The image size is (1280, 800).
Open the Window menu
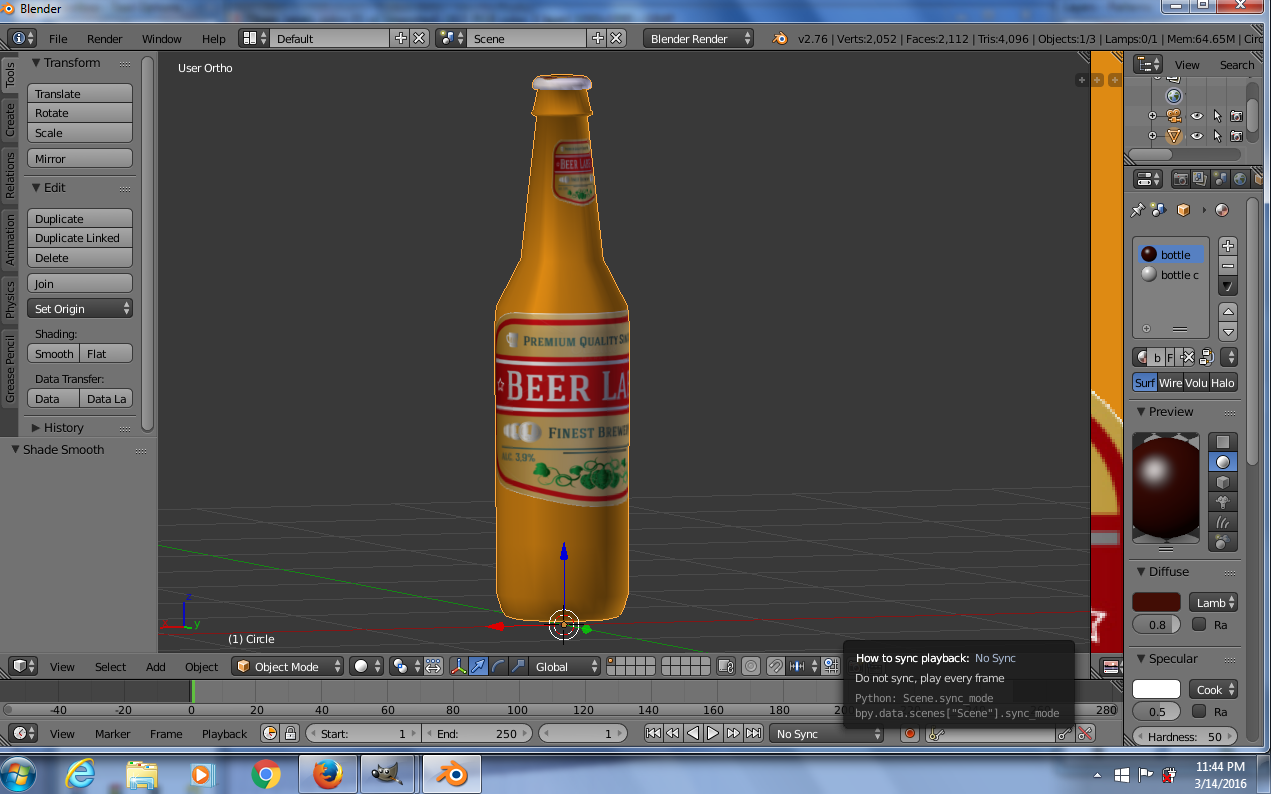161,38
